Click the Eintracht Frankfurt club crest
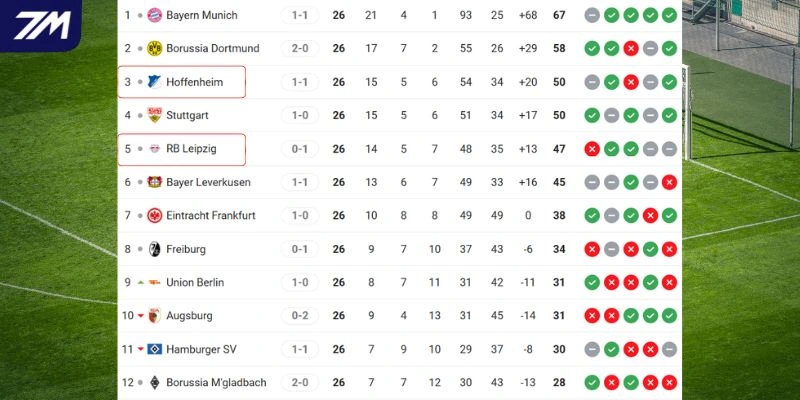Screen dimensions: 800x400 (x=154, y=216)
